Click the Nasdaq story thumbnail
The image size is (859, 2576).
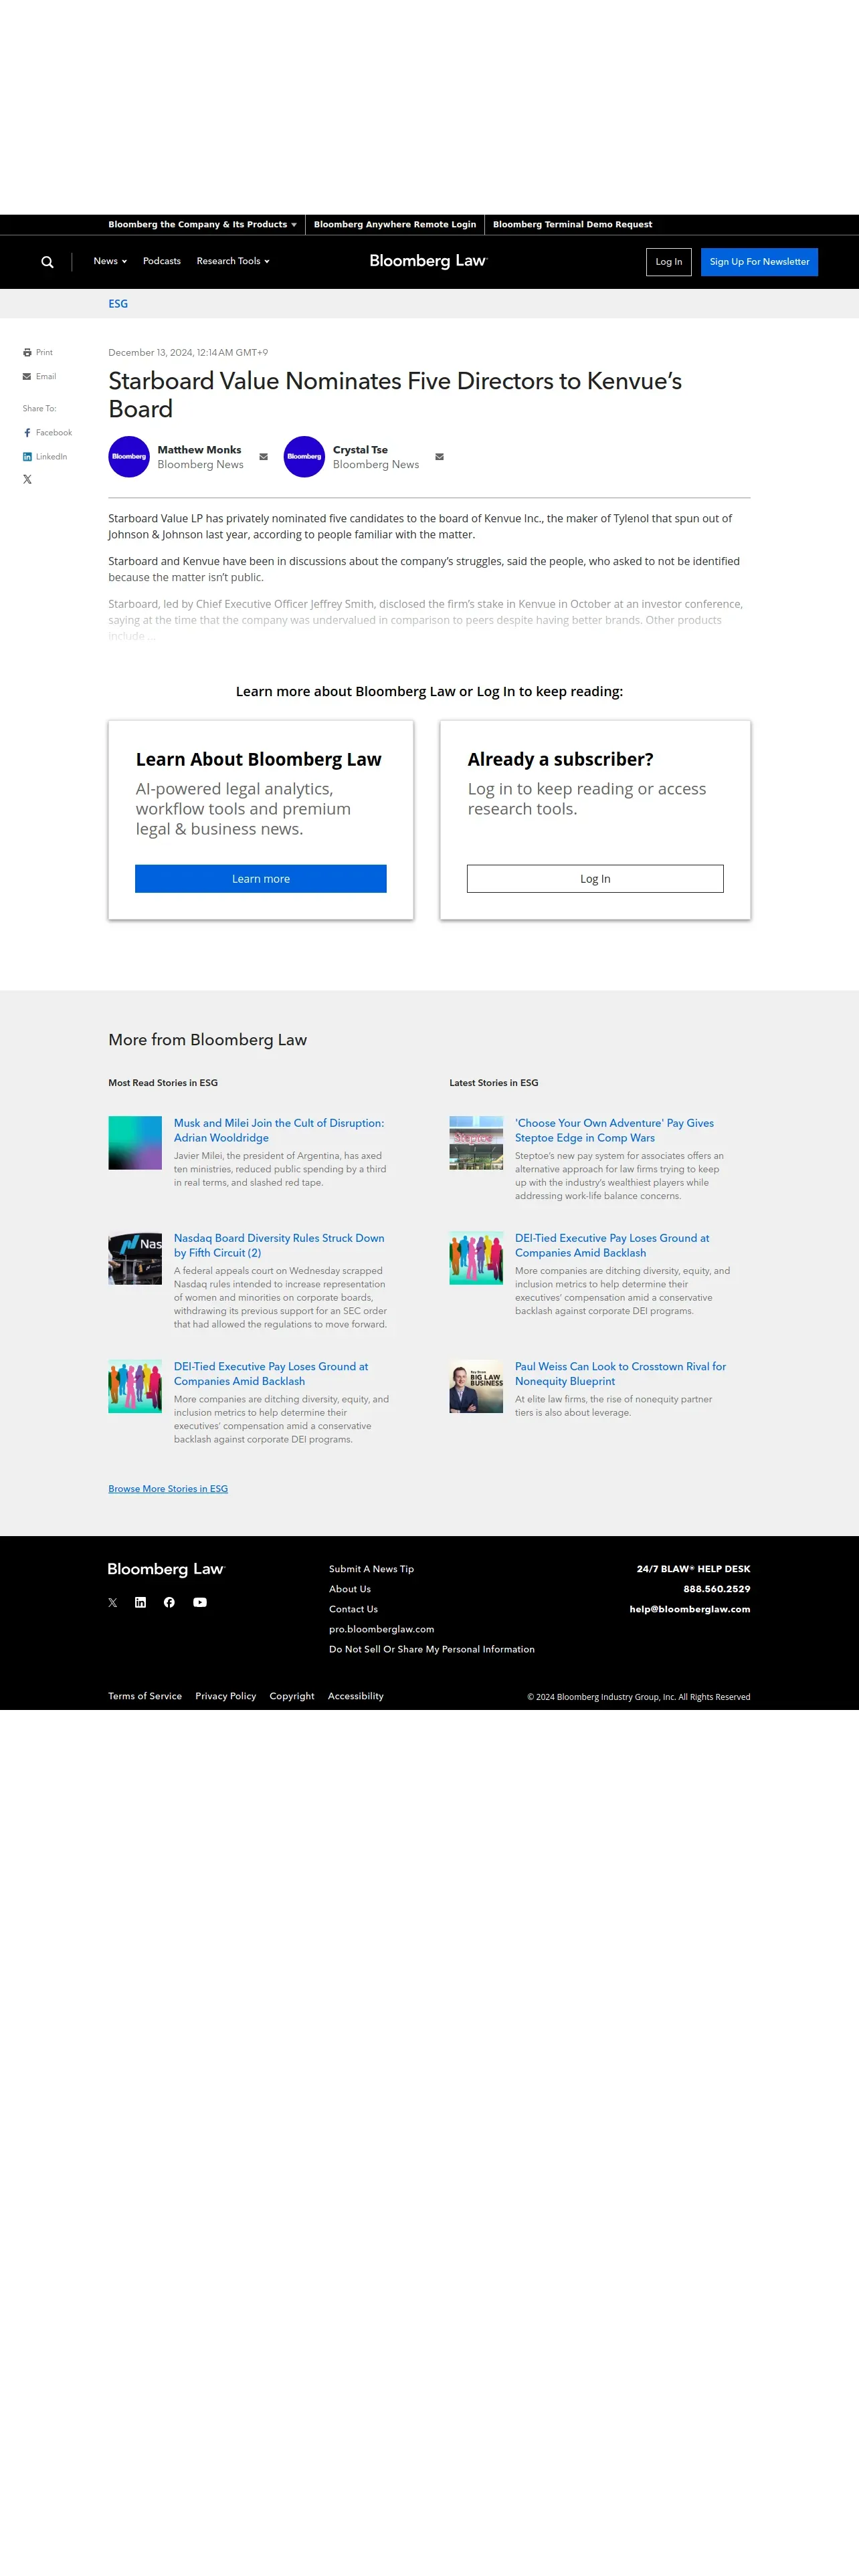coord(135,1258)
